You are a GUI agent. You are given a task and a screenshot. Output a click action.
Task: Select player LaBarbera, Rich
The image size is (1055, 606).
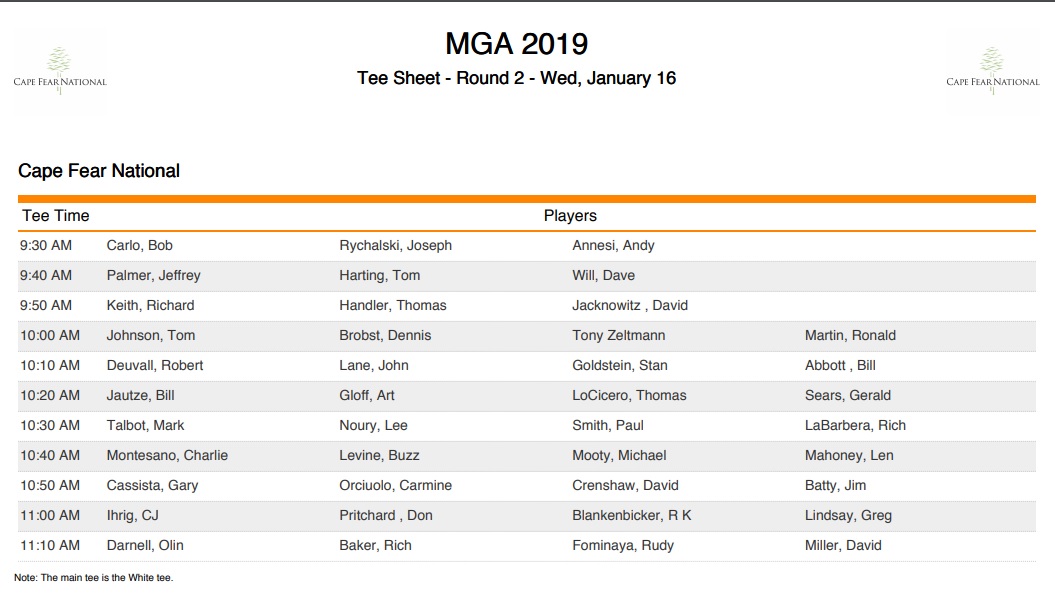(855, 425)
